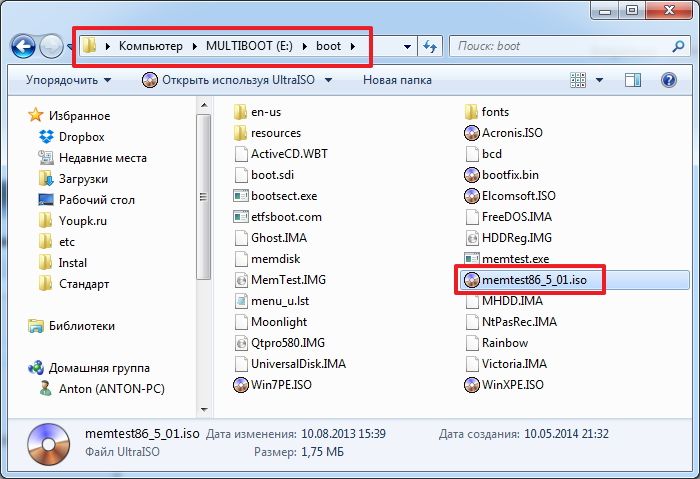Screen dimensions: 700x479
Task: Open Библиотеки in the navigation pane
Action: pyautogui.click(x=82, y=325)
